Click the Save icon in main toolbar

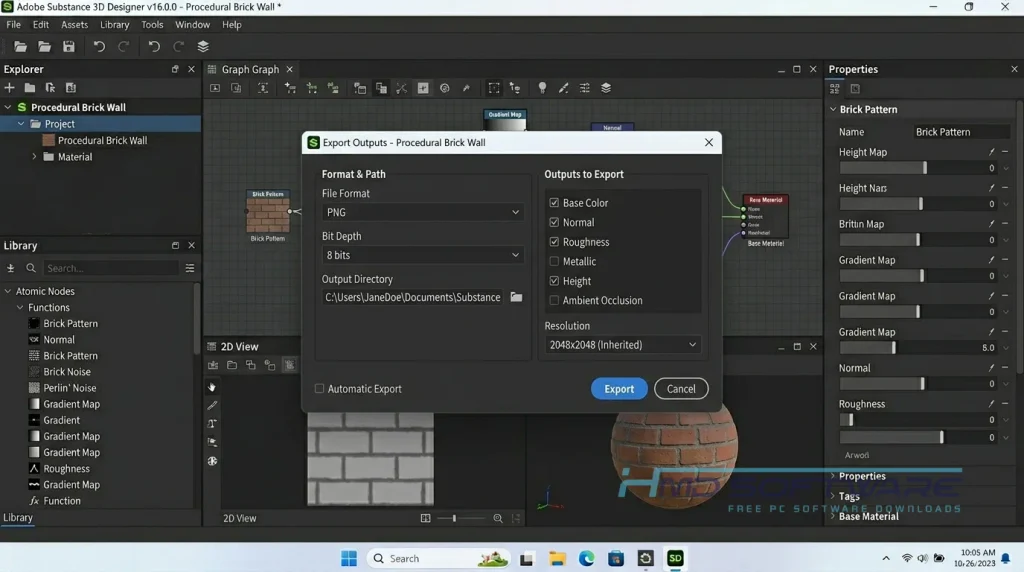tap(69, 46)
